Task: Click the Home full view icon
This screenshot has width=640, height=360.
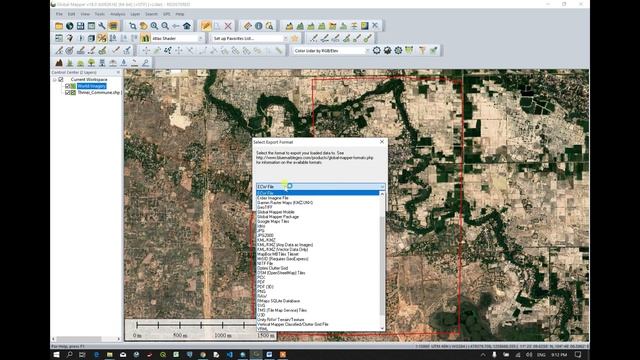Action: click(x=187, y=26)
